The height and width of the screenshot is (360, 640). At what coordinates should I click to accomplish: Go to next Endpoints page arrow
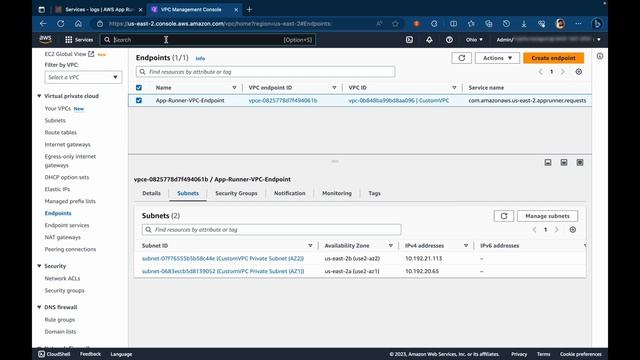tap(563, 71)
